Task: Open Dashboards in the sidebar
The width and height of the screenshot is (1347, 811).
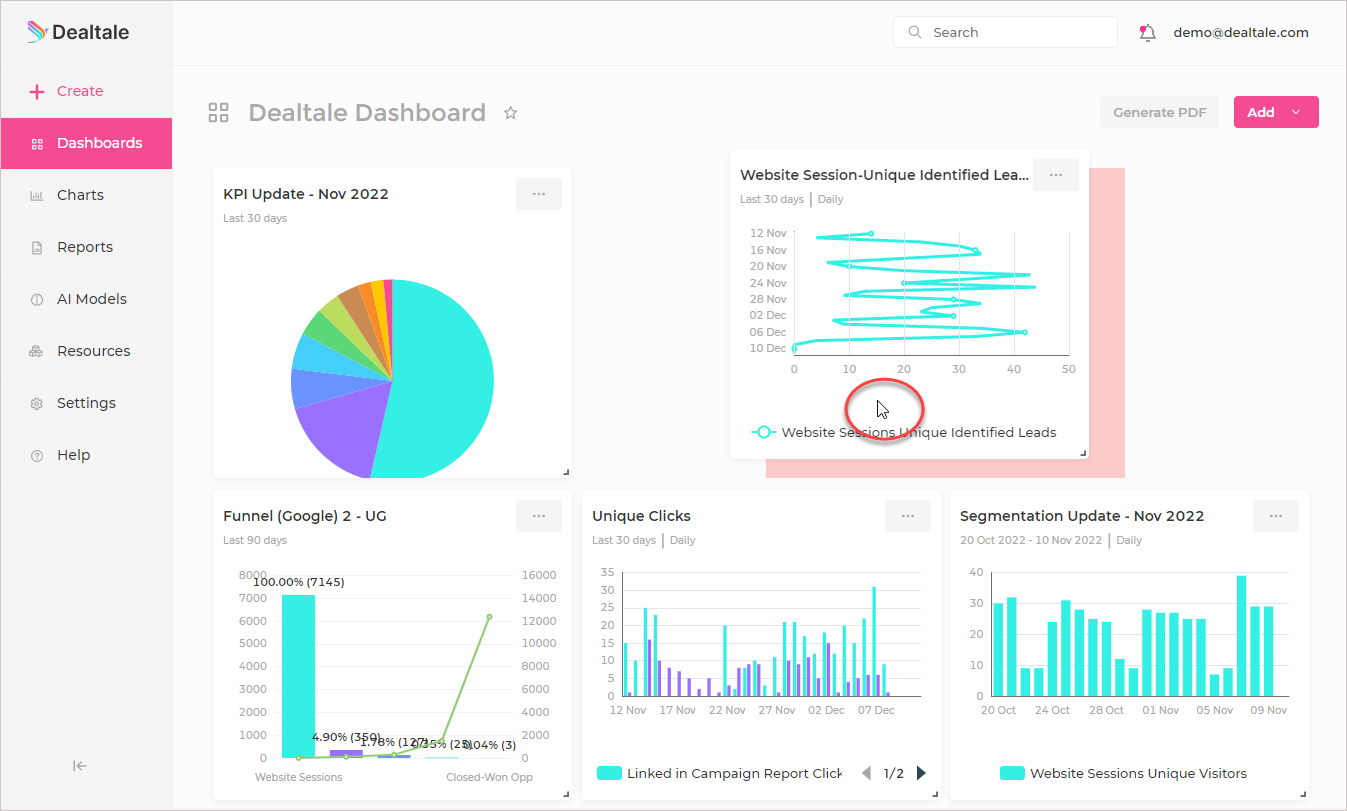Action: tap(86, 143)
